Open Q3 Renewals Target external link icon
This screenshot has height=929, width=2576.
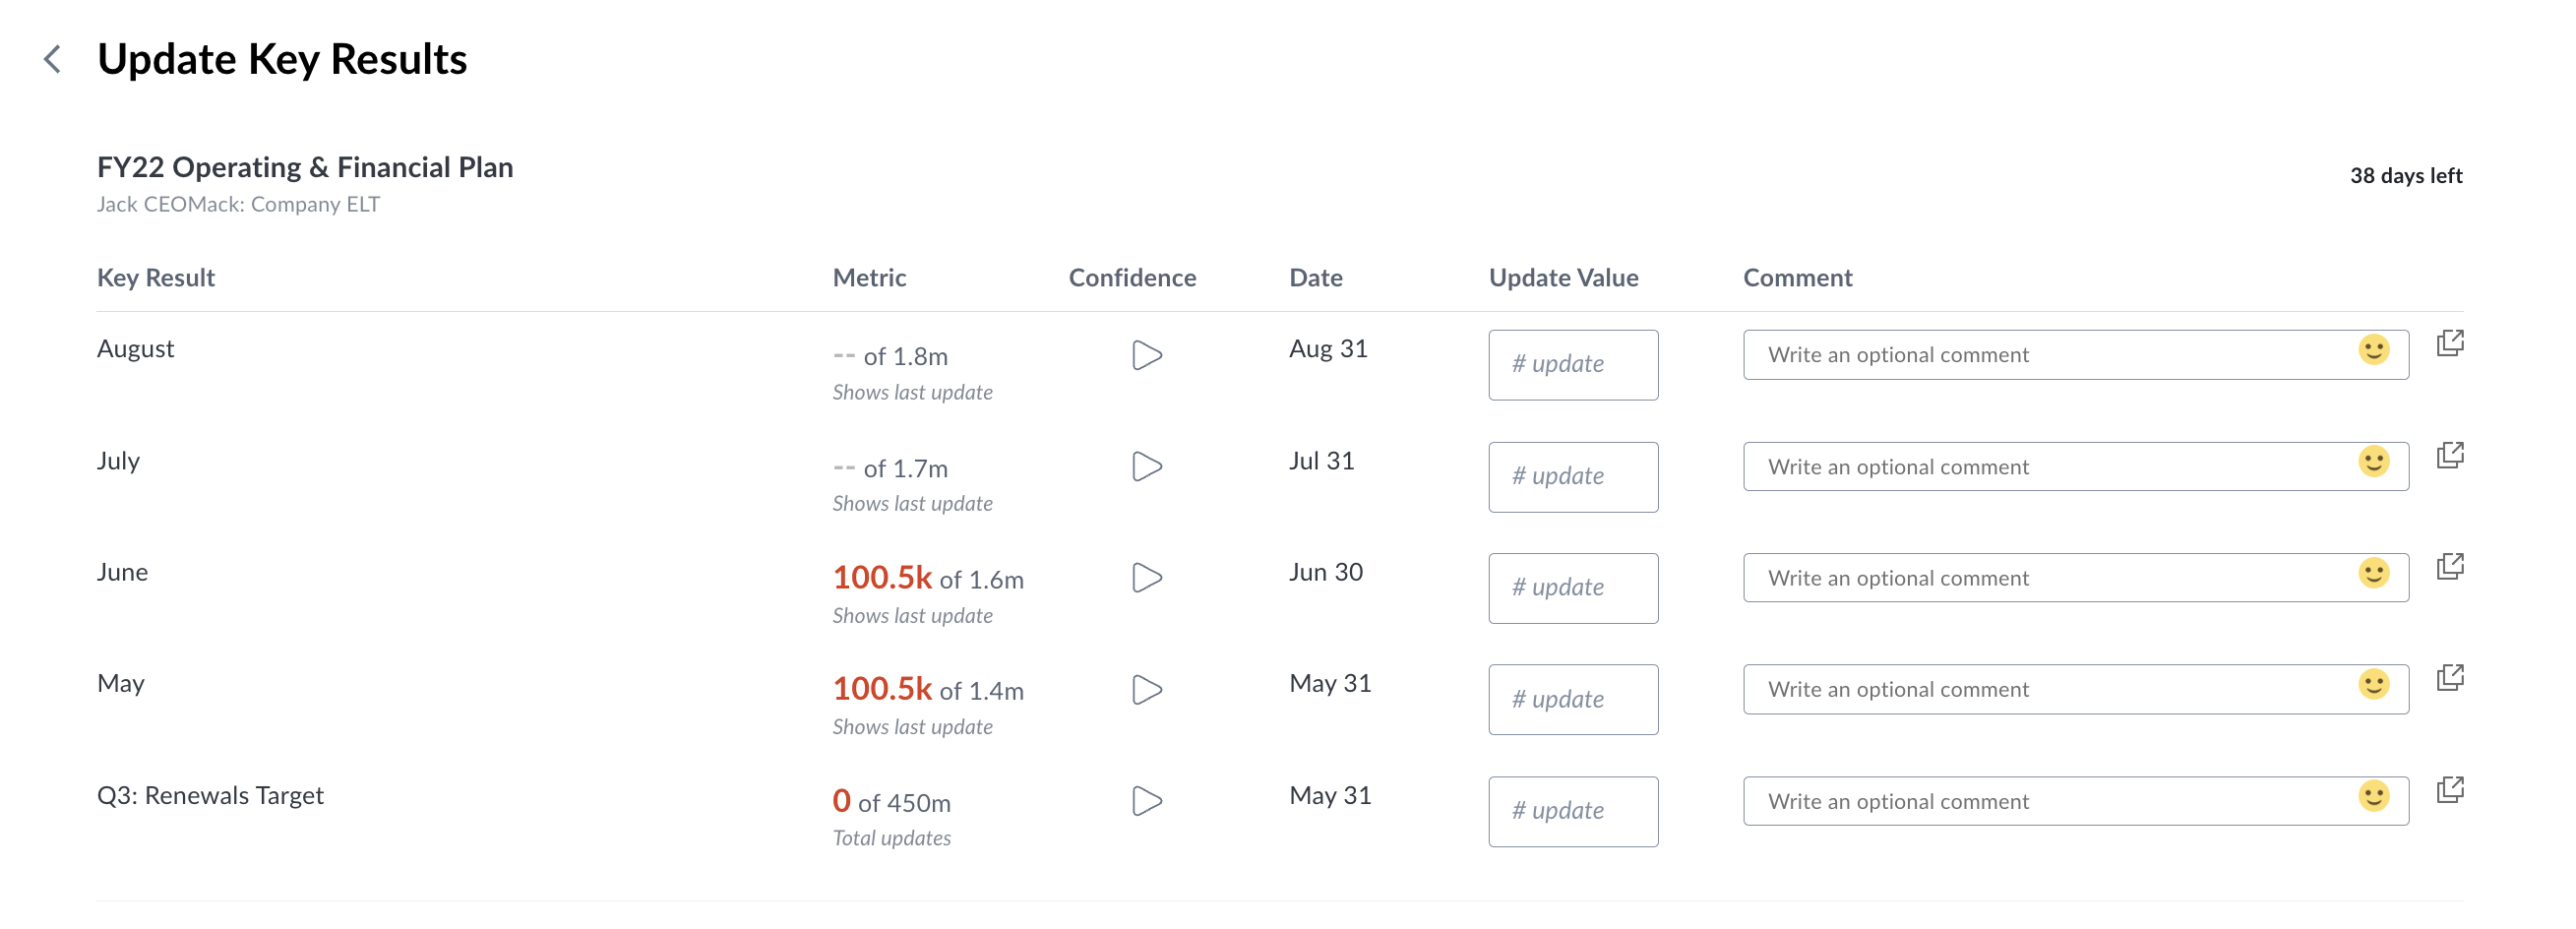pyautogui.click(x=2450, y=790)
